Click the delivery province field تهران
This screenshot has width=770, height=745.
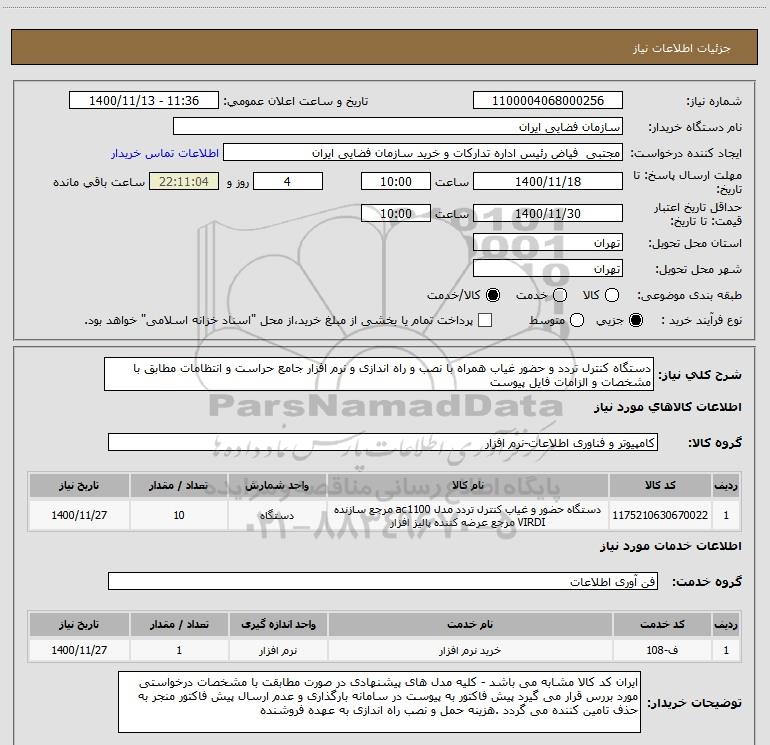pos(548,243)
